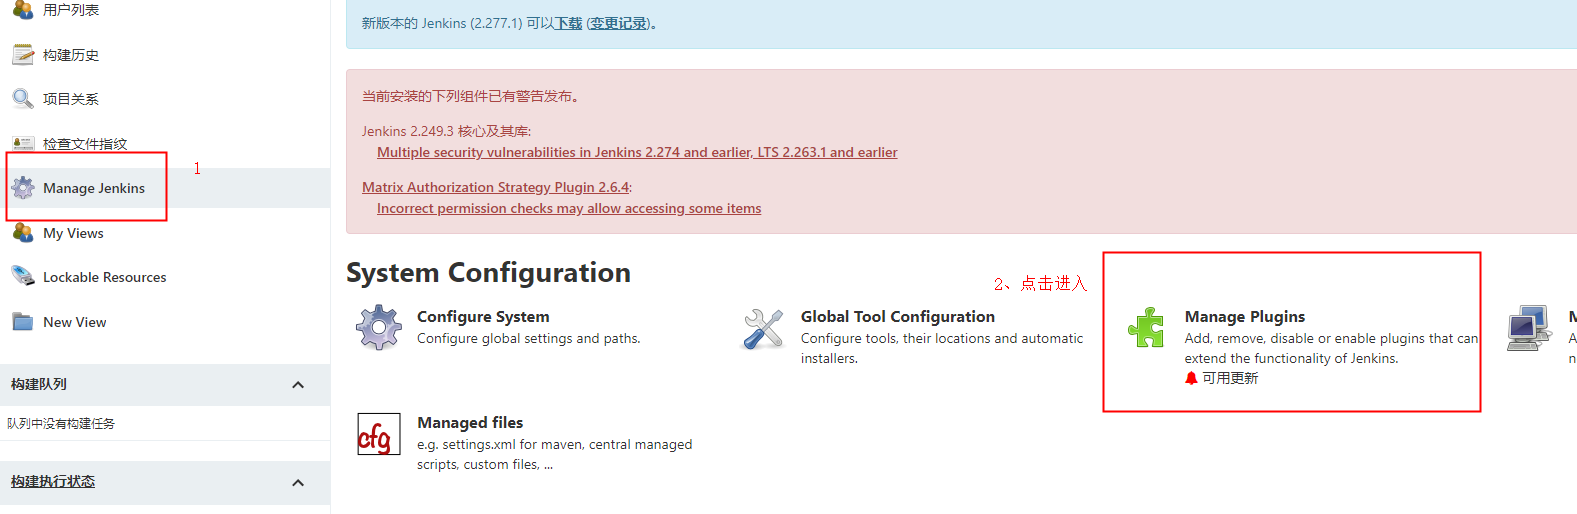Click the Manage Plugins puzzle piece icon
The height and width of the screenshot is (514, 1577).
[1147, 327]
